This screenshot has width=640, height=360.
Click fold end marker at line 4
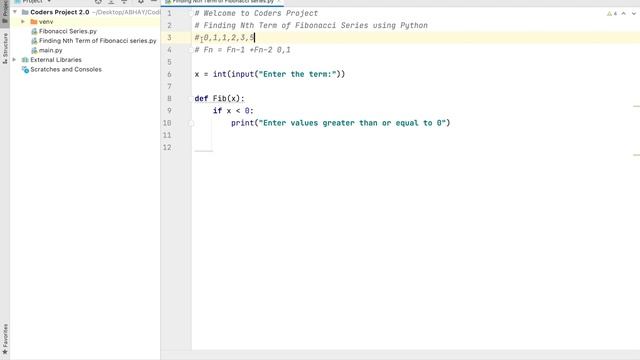click(x=191, y=50)
